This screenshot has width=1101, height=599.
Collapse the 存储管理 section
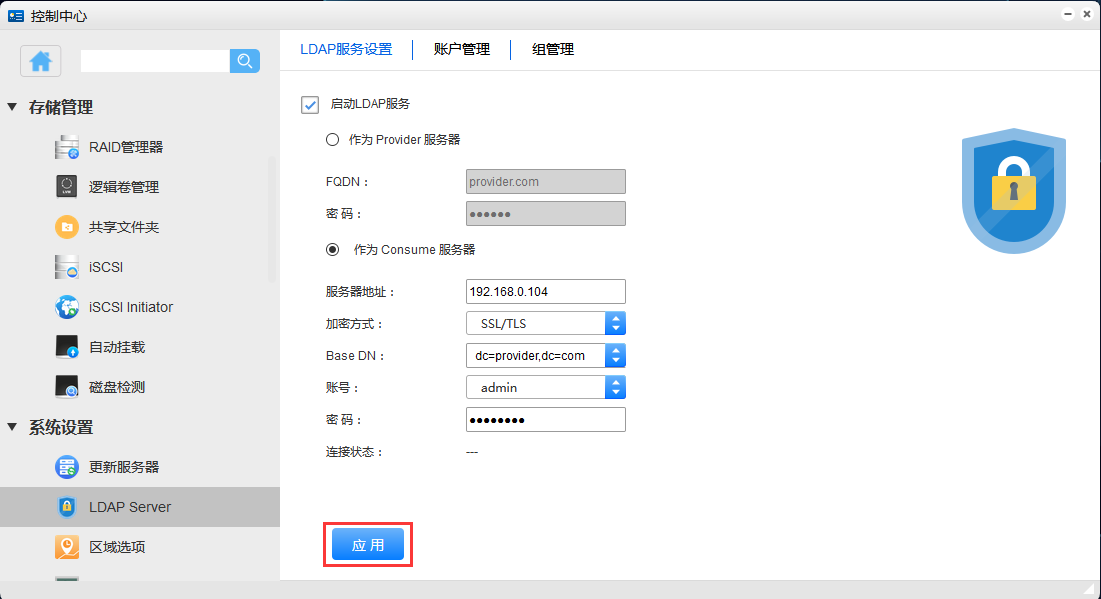tap(13, 107)
